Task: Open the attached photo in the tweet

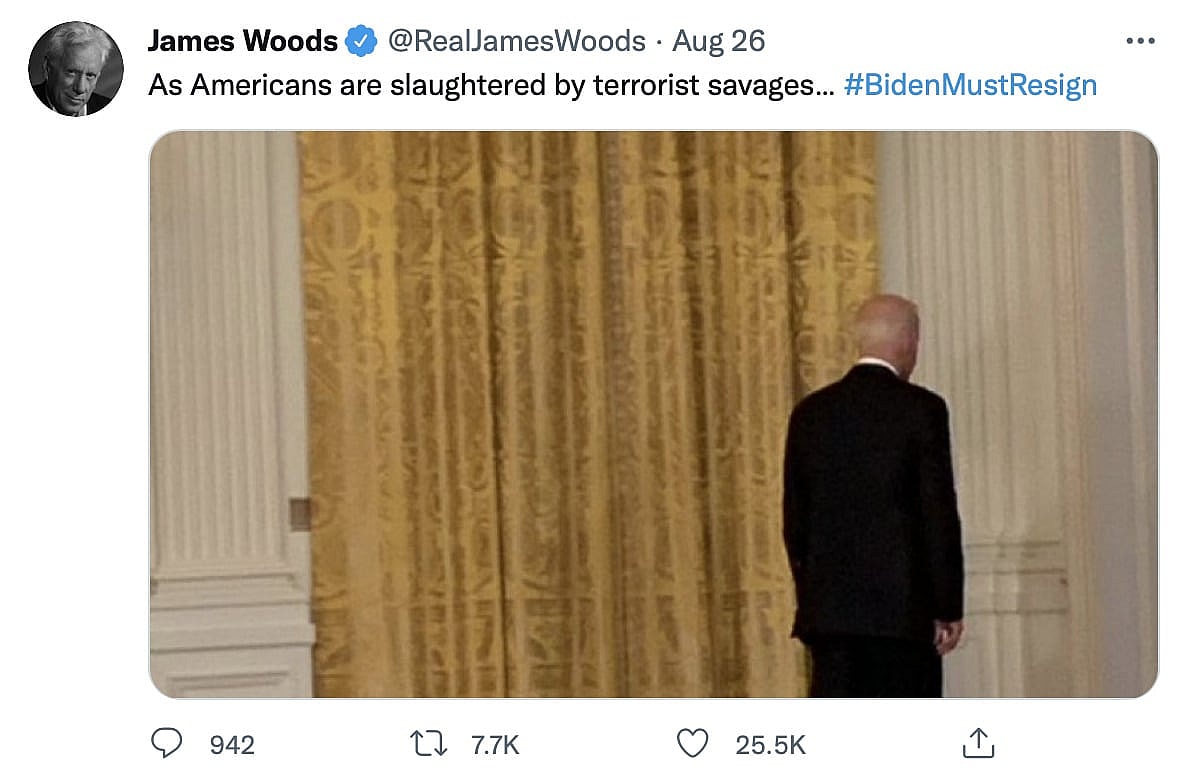Action: coord(653,415)
